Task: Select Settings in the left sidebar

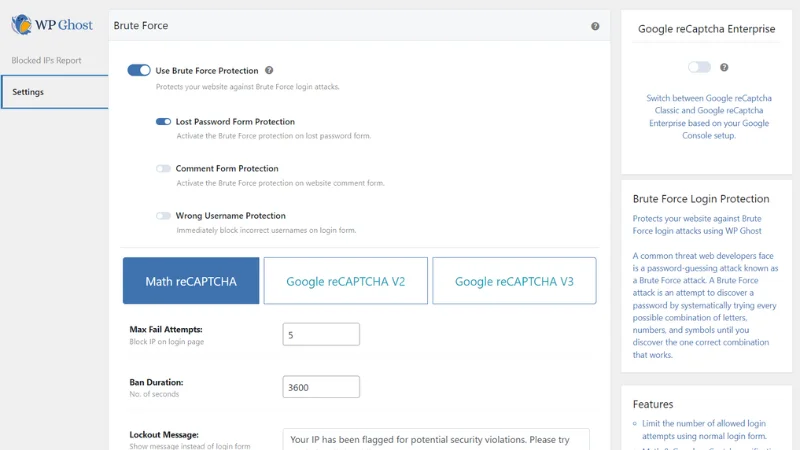Action: tap(28, 92)
